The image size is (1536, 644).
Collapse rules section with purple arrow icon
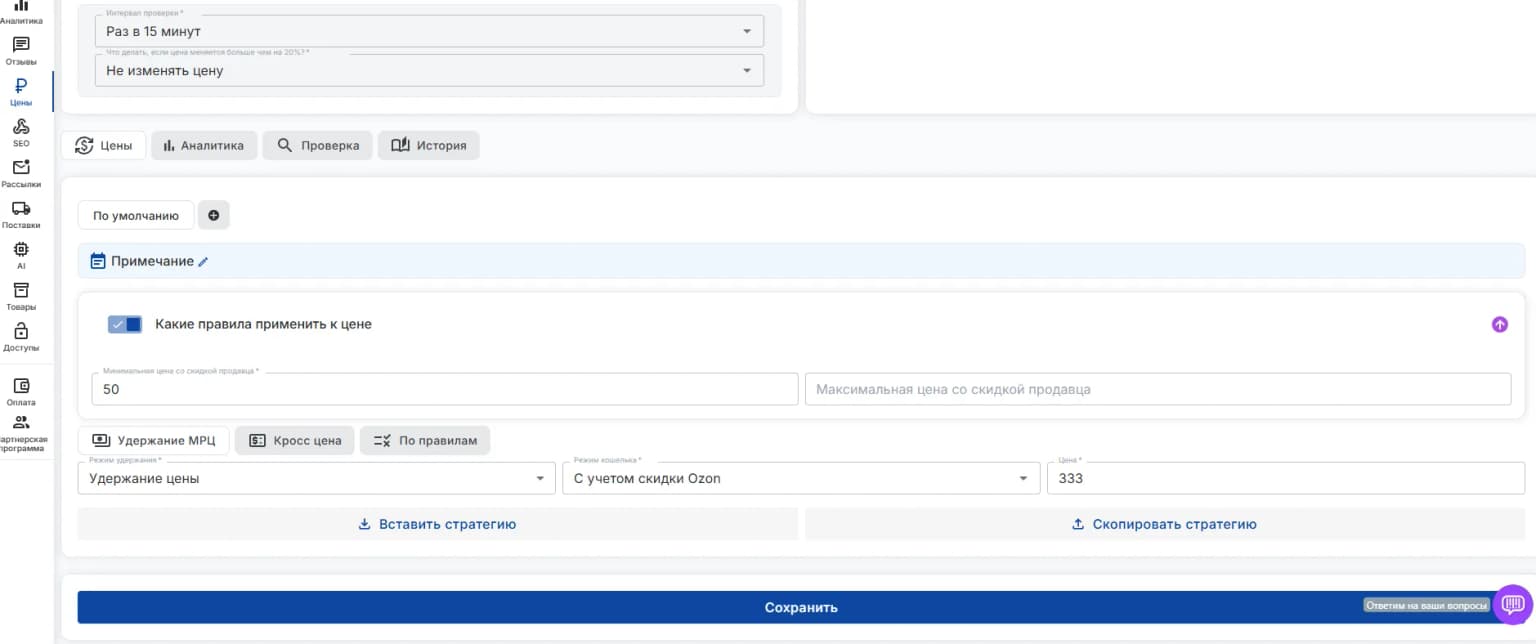point(1499,324)
